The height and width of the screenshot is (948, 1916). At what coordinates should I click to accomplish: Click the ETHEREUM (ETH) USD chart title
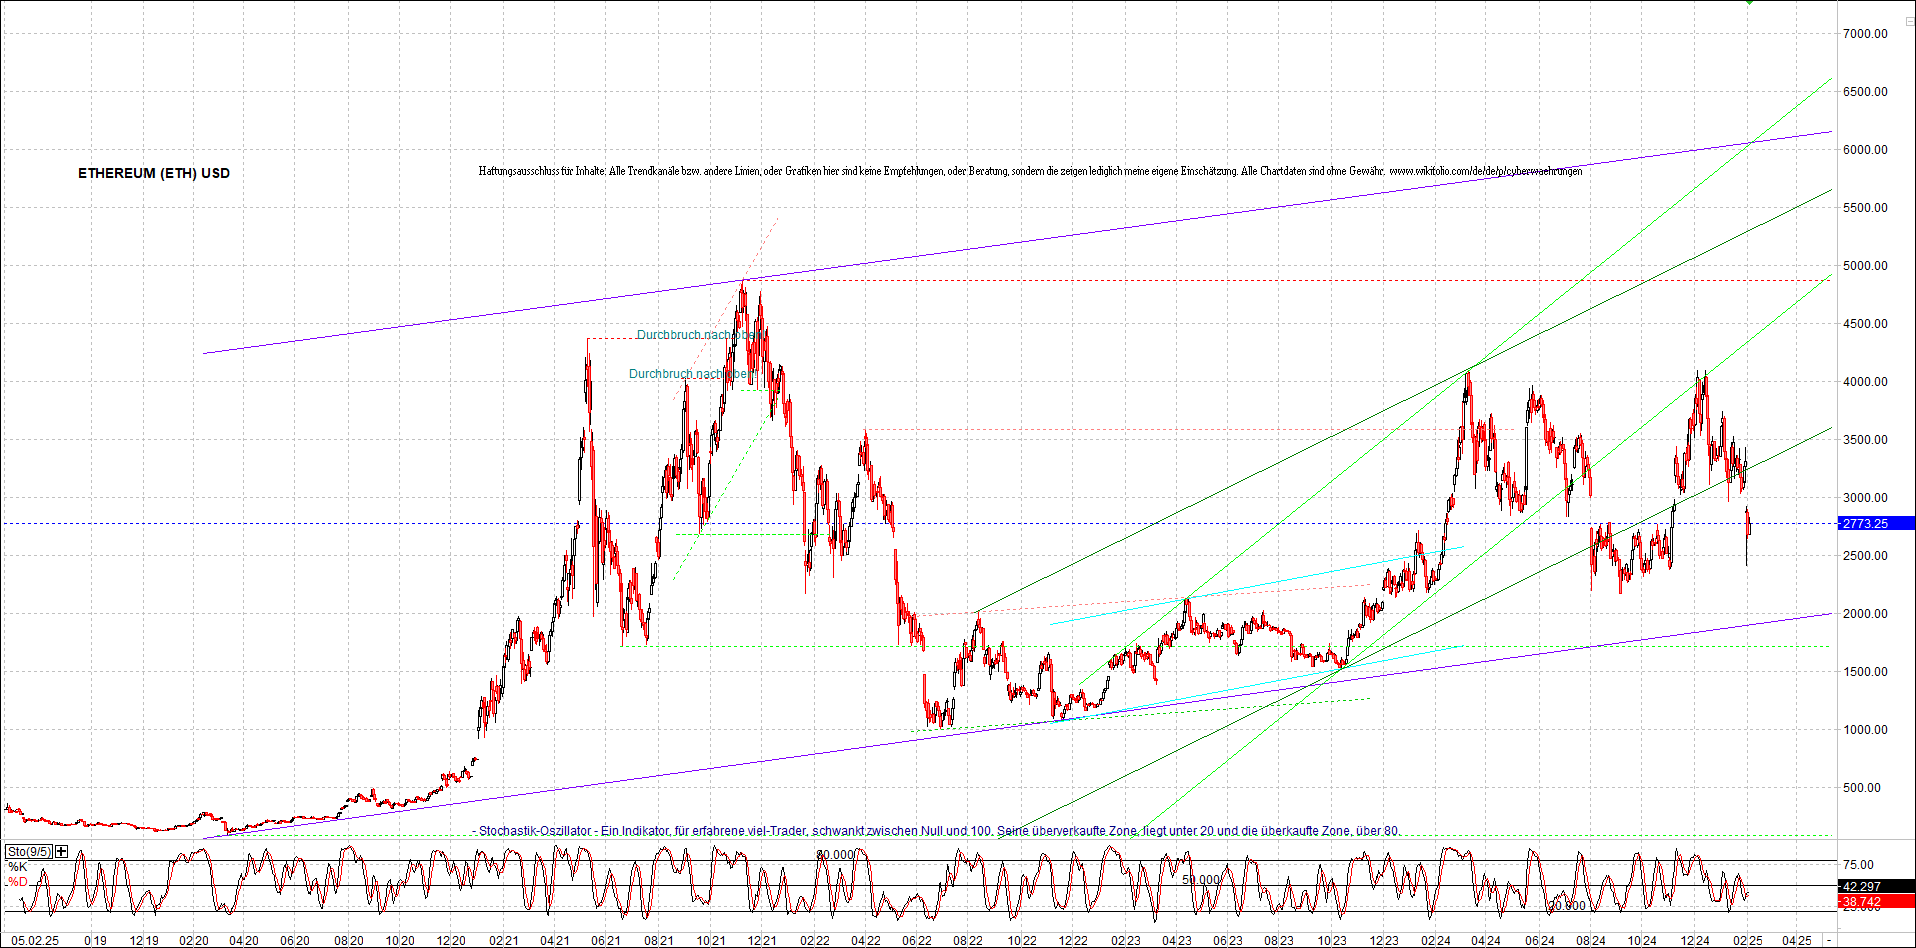pyautogui.click(x=153, y=173)
